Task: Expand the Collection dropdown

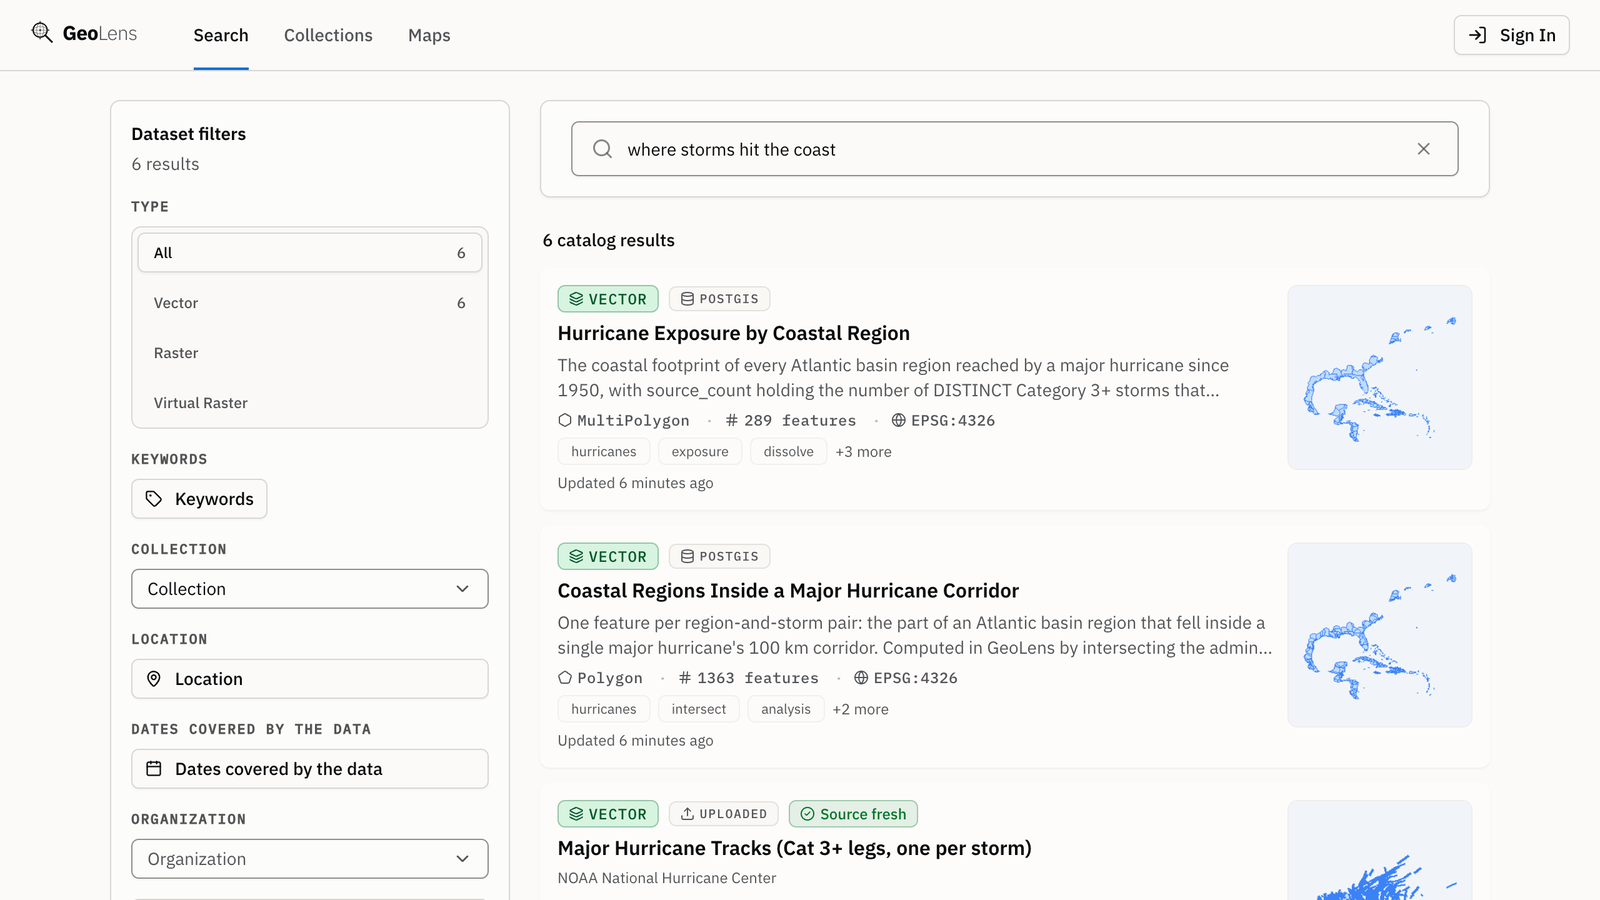Action: [310, 589]
